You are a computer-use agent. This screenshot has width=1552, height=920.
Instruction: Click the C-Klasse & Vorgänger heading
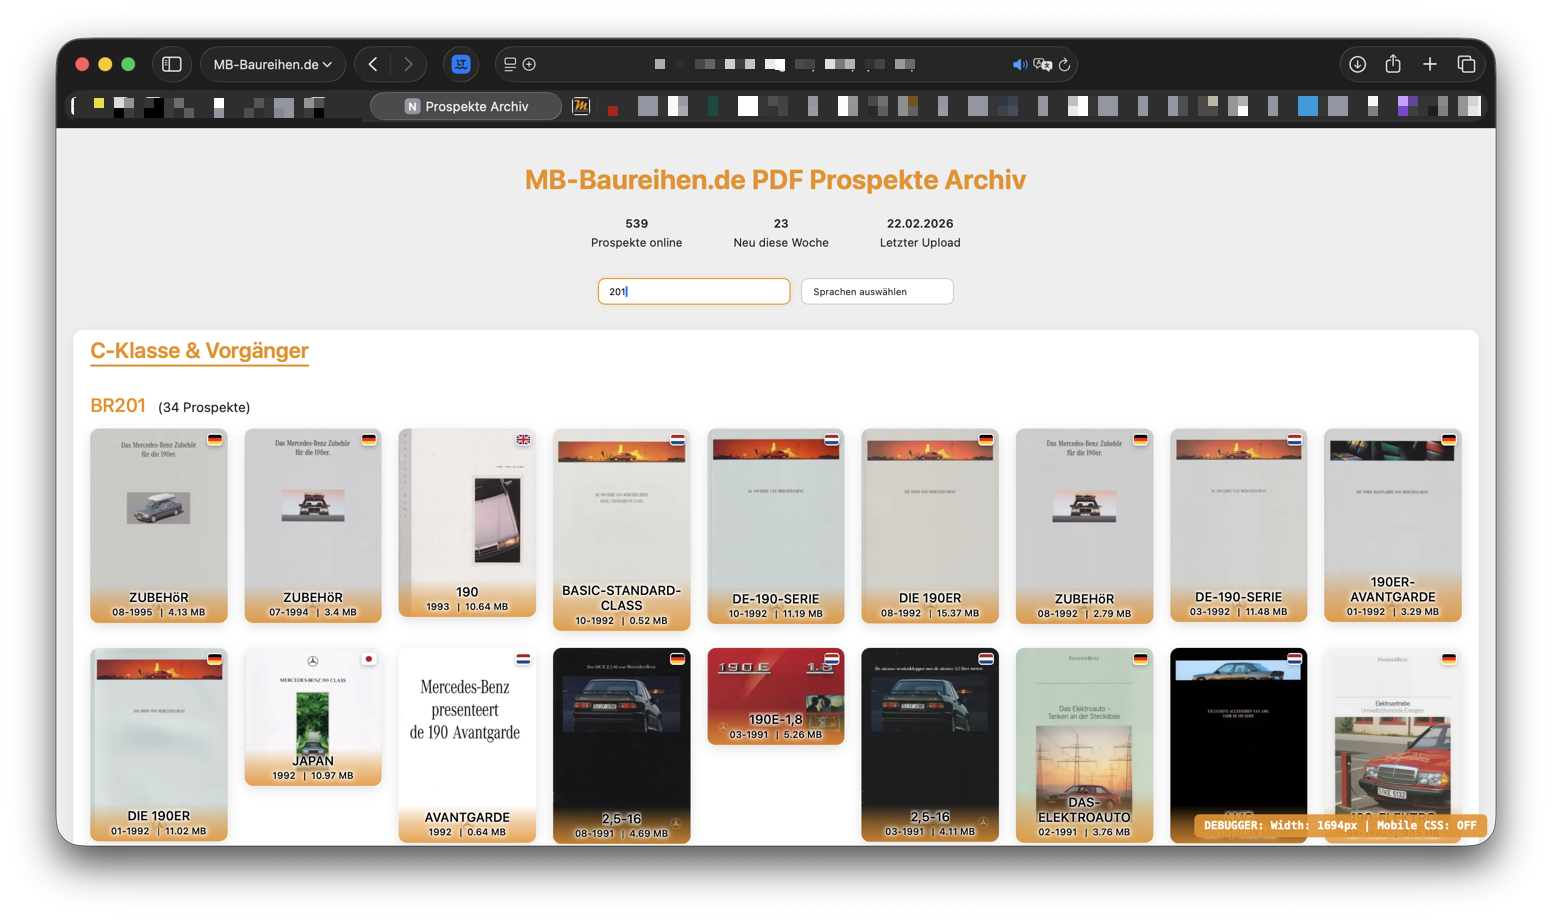tap(199, 351)
